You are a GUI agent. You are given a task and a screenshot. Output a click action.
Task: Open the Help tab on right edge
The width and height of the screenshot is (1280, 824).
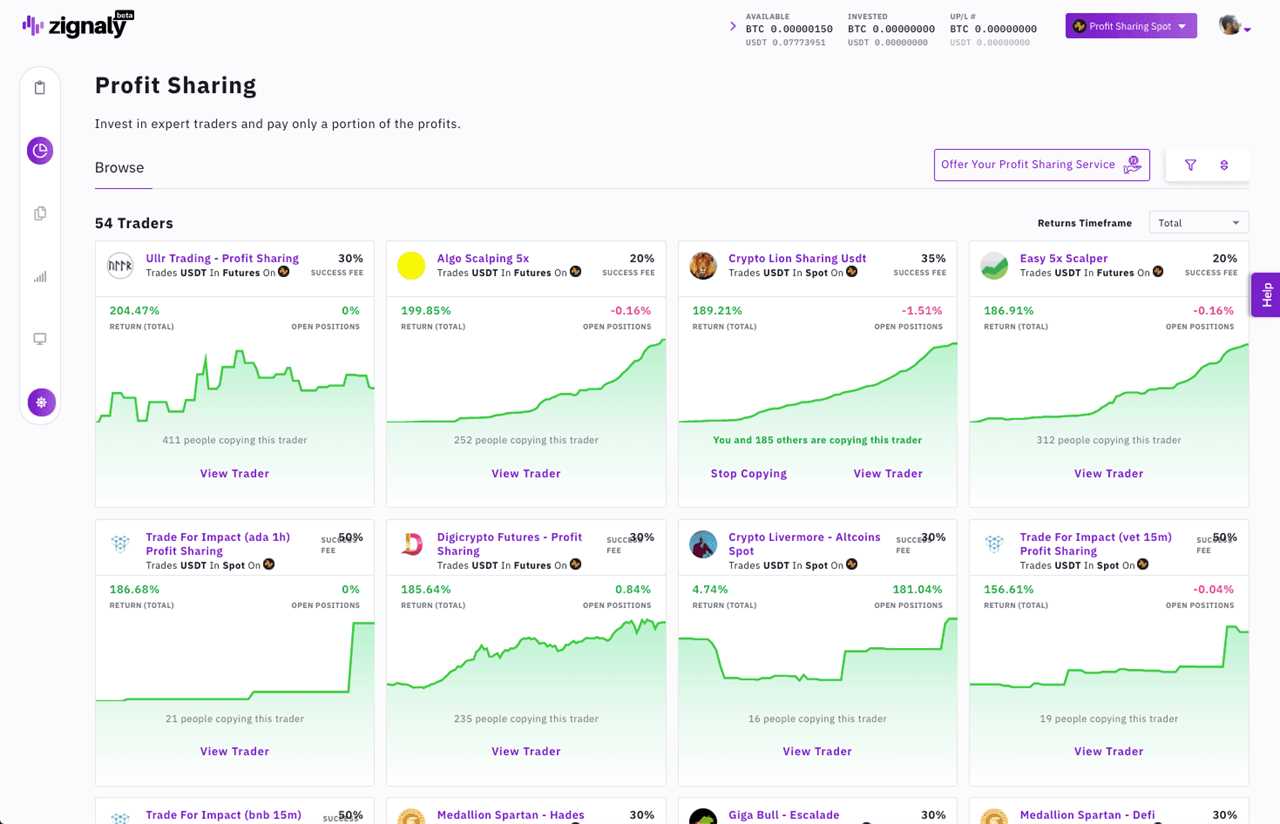click(x=1266, y=295)
